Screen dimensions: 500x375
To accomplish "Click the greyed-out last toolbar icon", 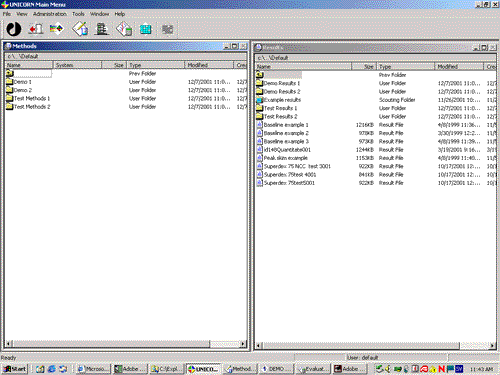I will [167, 29].
